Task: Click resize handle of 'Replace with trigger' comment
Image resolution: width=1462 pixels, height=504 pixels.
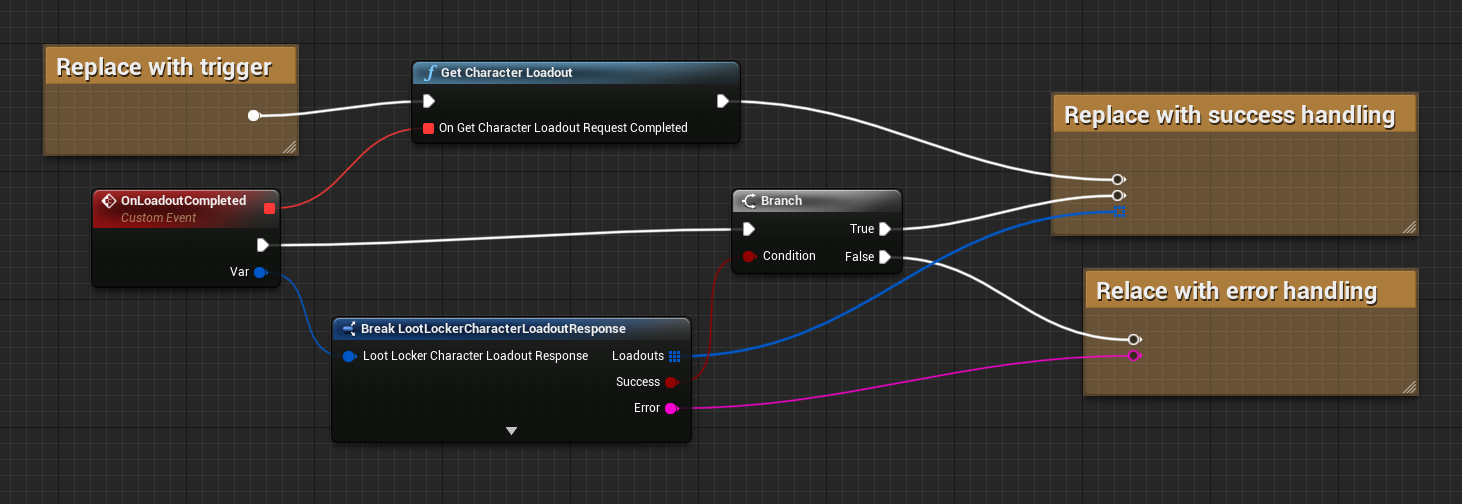Action: pos(289,147)
